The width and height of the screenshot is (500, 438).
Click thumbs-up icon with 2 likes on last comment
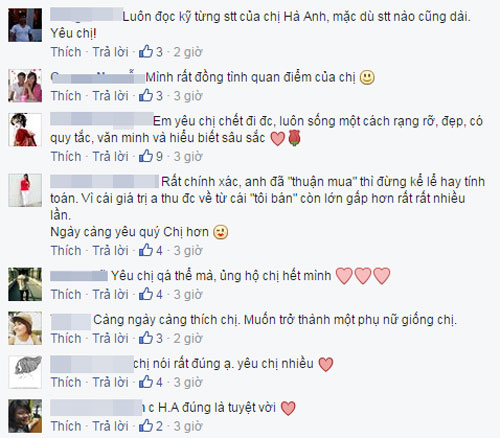click(x=146, y=426)
